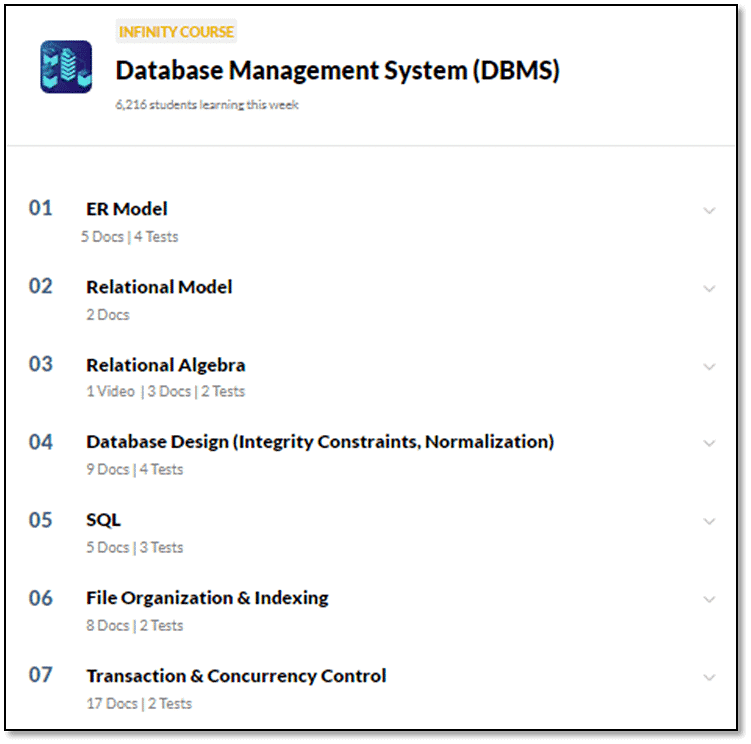Click chapter number 06
This screenshot has width=751, height=744.
[41, 598]
